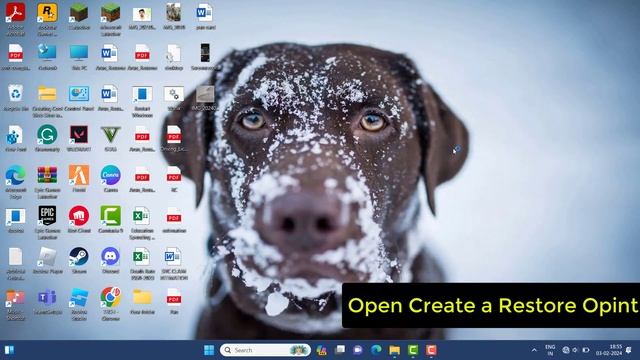The width and height of the screenshot is (640, 360).
Task: Open the Teams Chat taskbar icon
Action: tap(358, 350)
